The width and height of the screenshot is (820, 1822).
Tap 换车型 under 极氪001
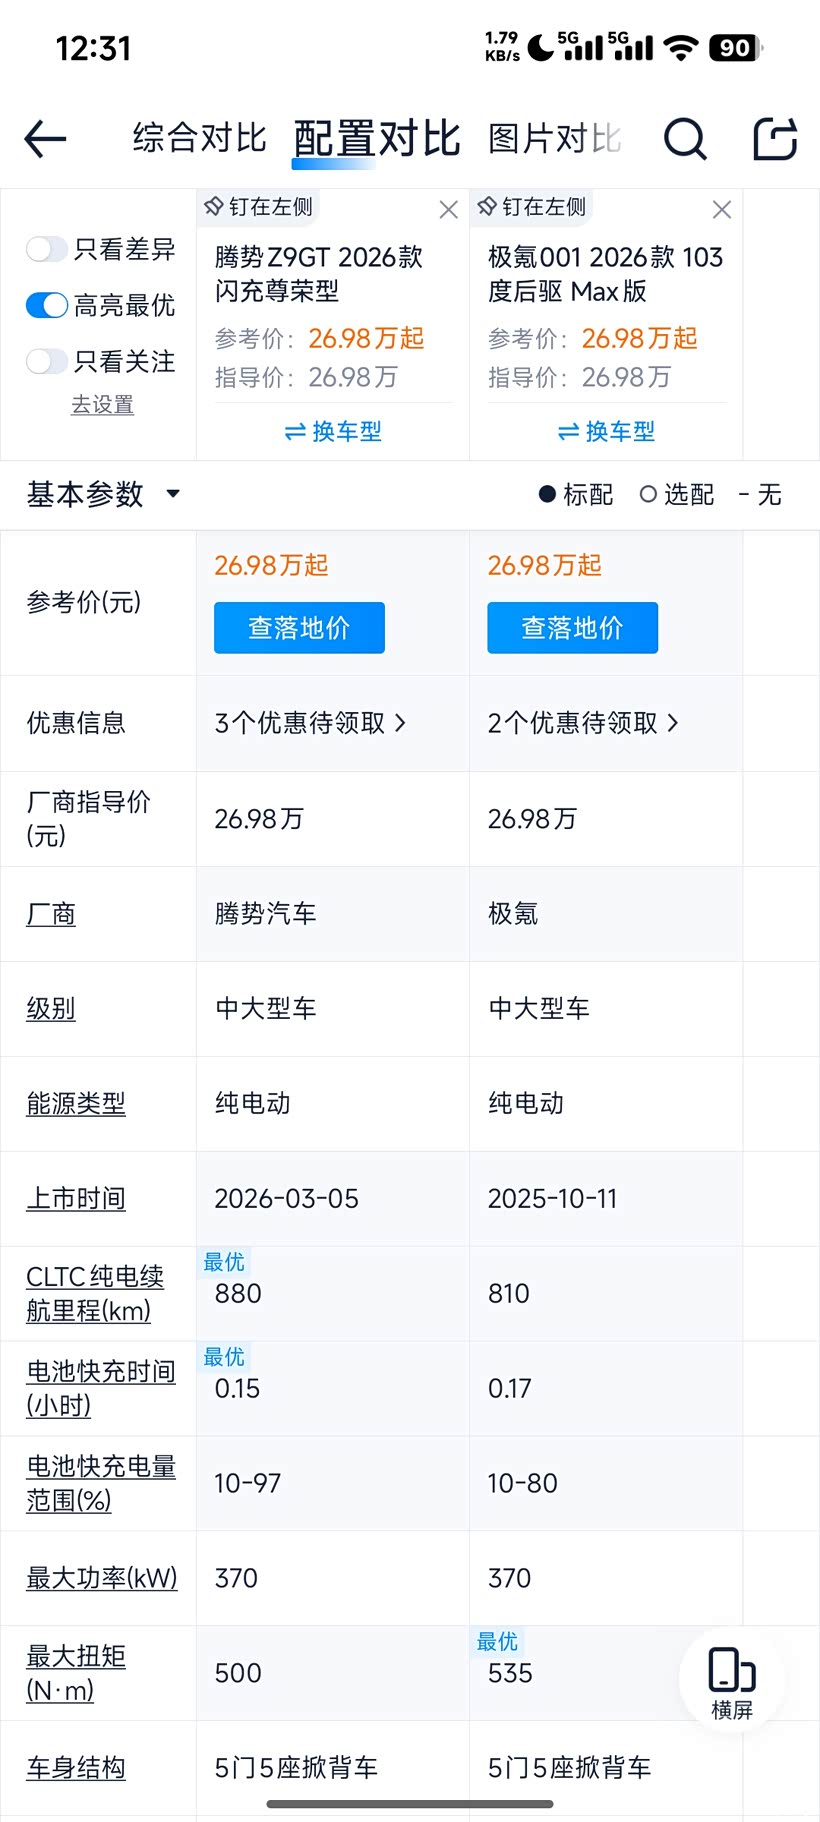click(x=606, y=432)
